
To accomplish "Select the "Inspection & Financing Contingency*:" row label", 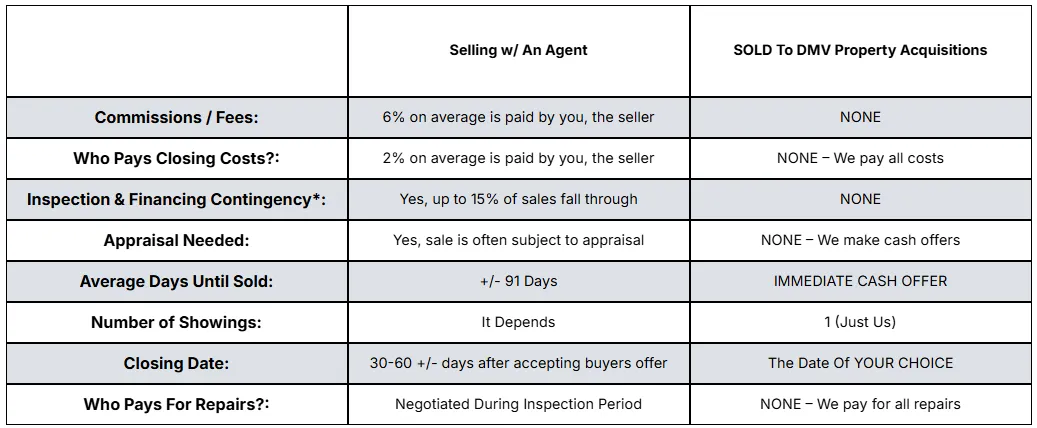I will pos(176,200).
